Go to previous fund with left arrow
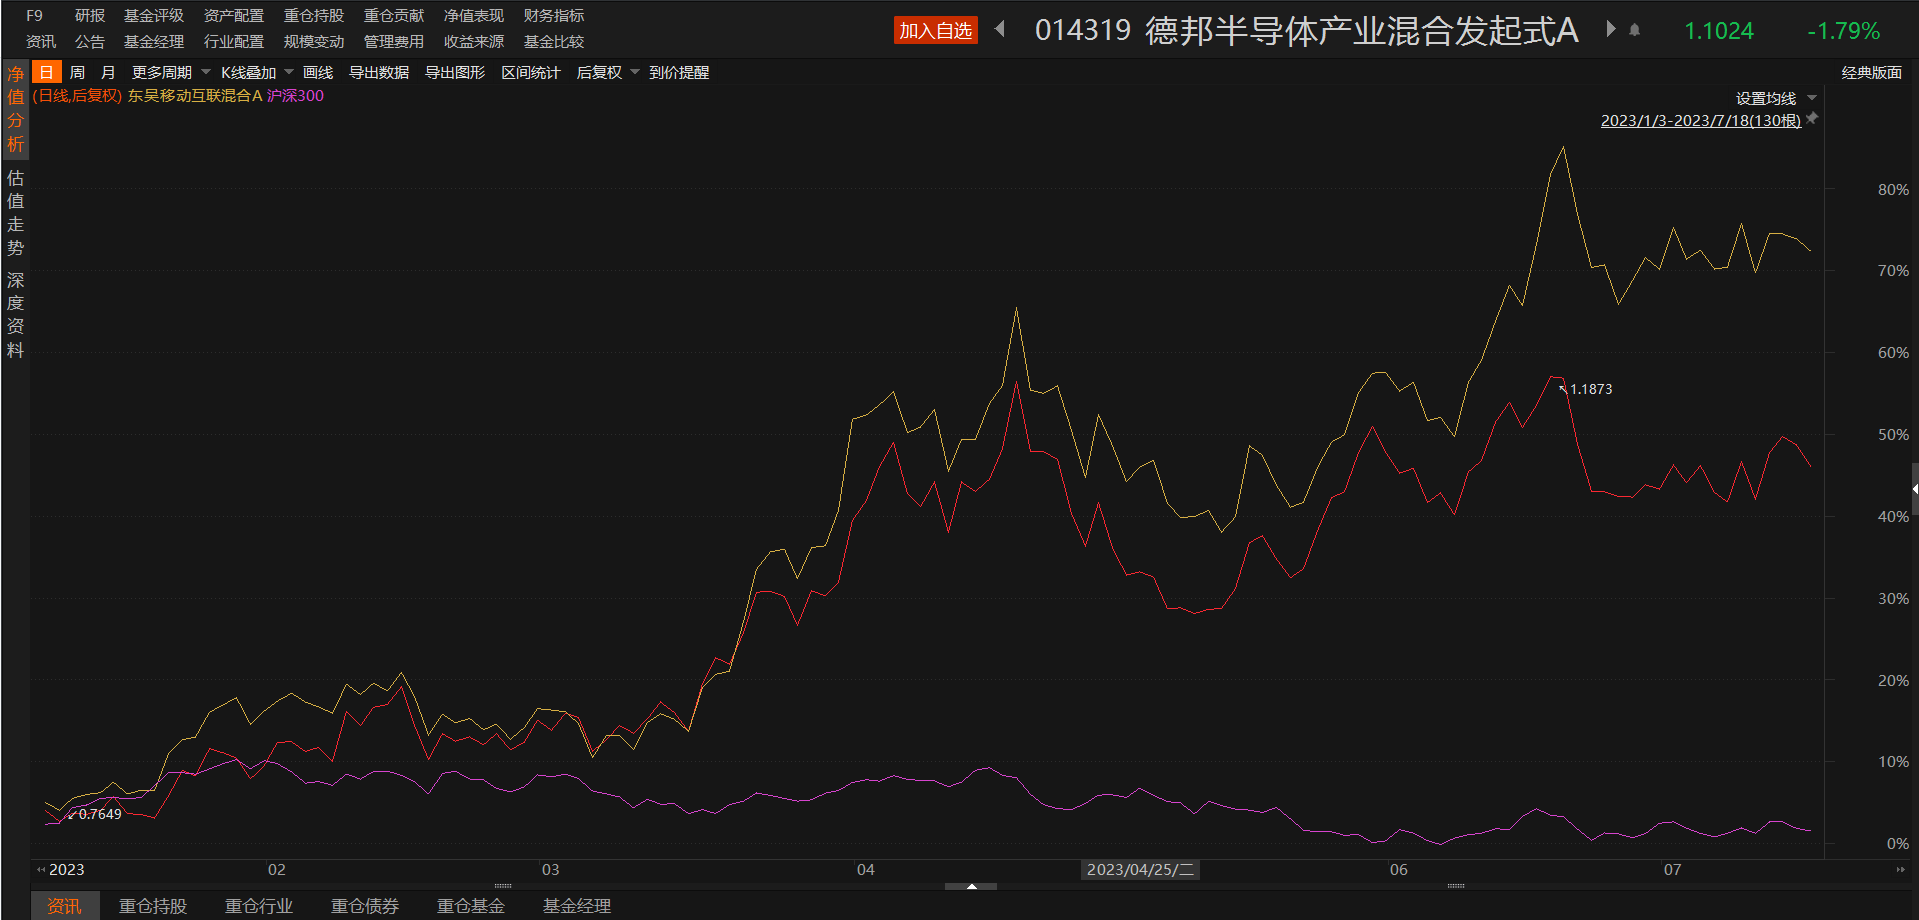The height and width of the screenshot is (920, 1919). click(1000, 30)
